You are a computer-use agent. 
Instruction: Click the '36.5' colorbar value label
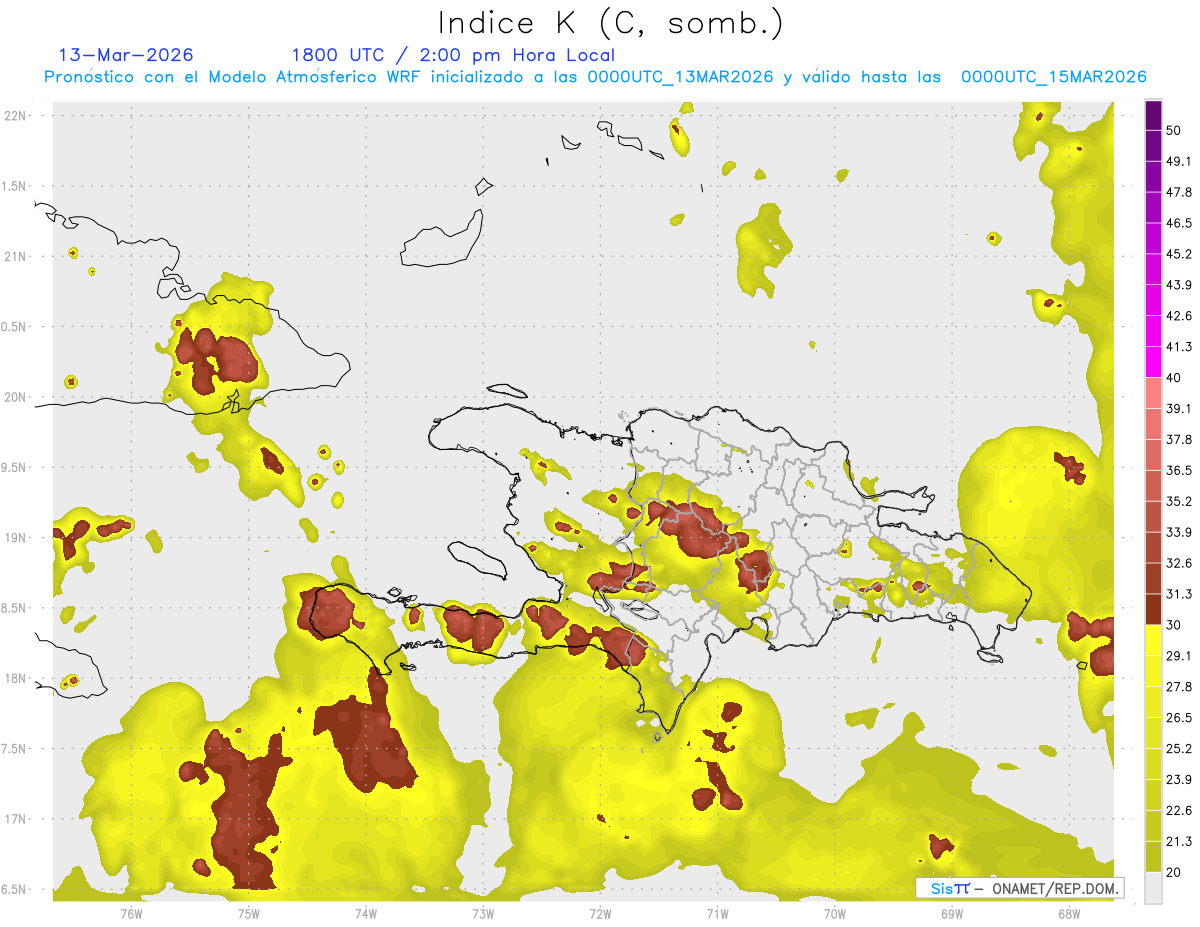pos(1180,470)
